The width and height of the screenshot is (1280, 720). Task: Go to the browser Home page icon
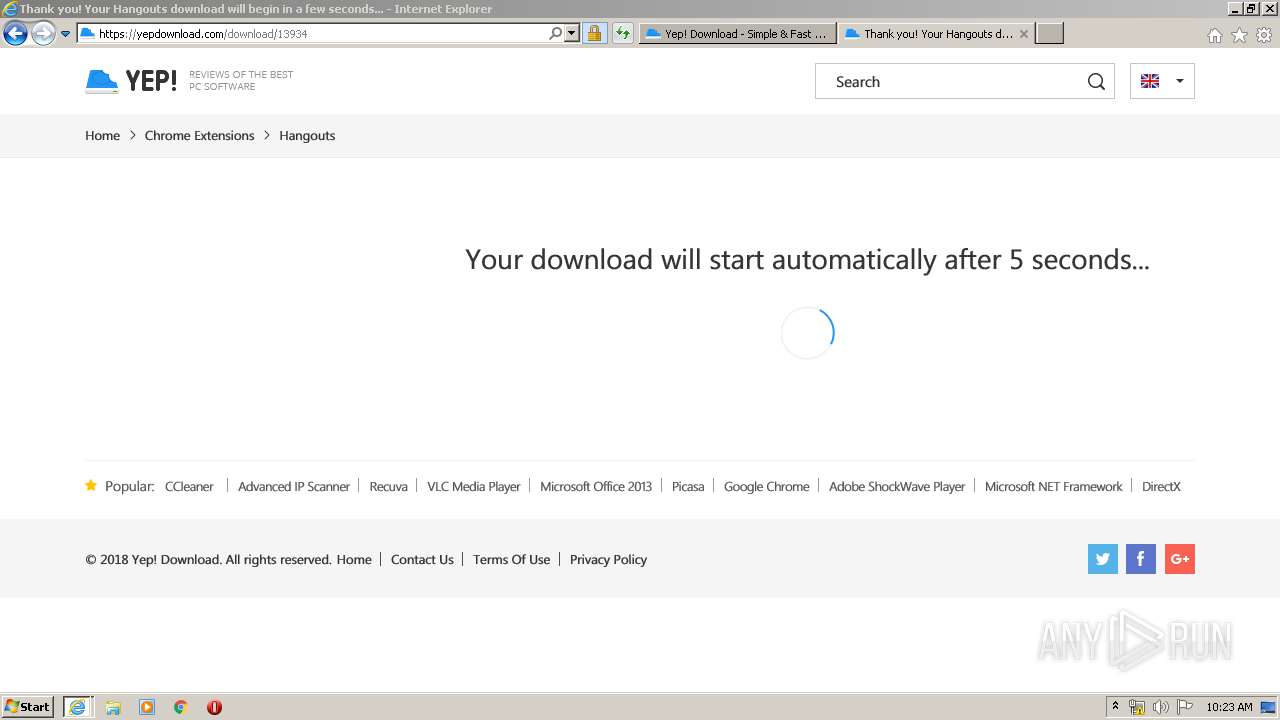point(1214,35)
